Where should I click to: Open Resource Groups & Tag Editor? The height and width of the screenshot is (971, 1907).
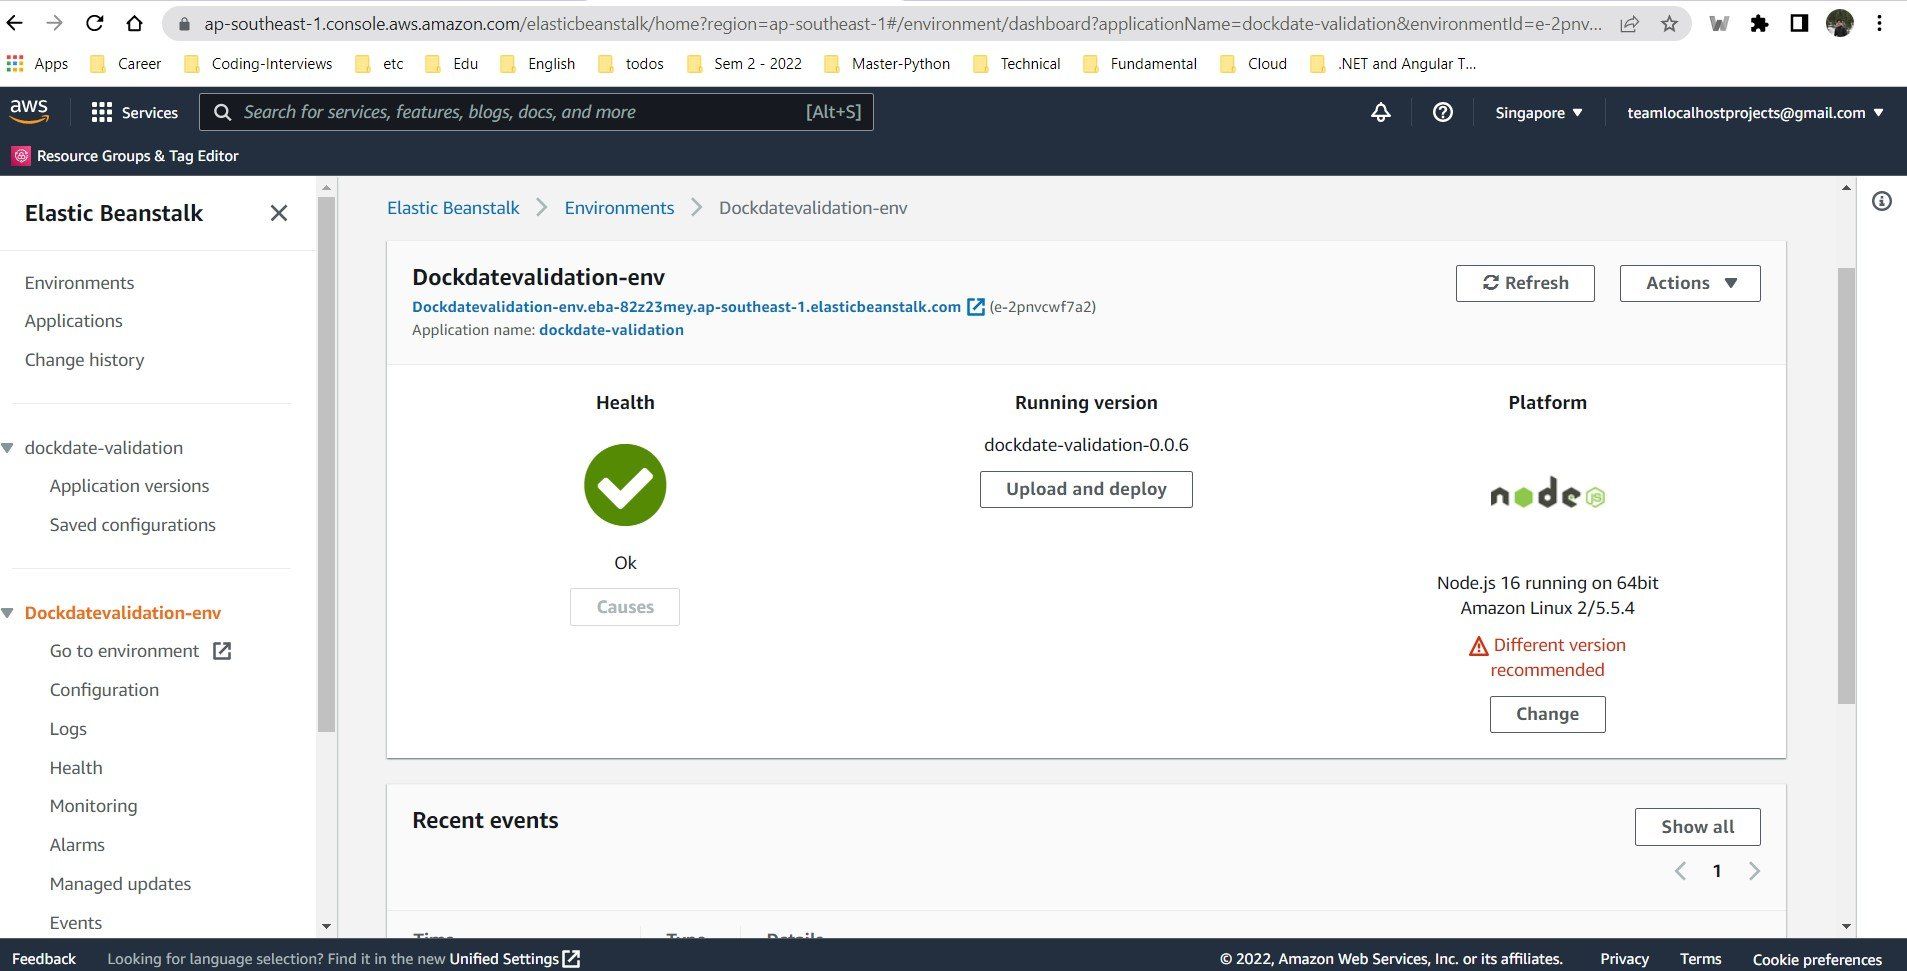tap(125, 156)
